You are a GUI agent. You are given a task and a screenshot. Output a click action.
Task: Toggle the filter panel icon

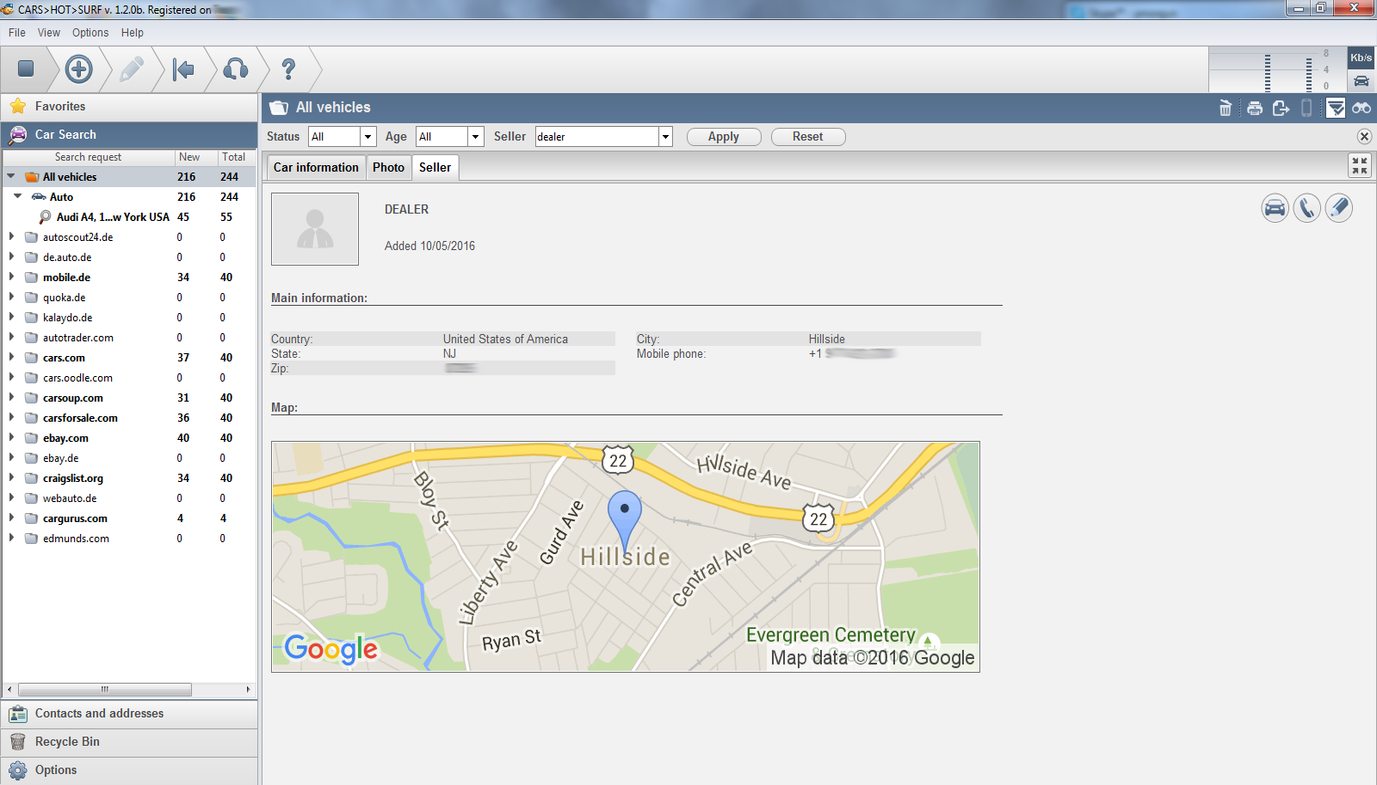1335,108
